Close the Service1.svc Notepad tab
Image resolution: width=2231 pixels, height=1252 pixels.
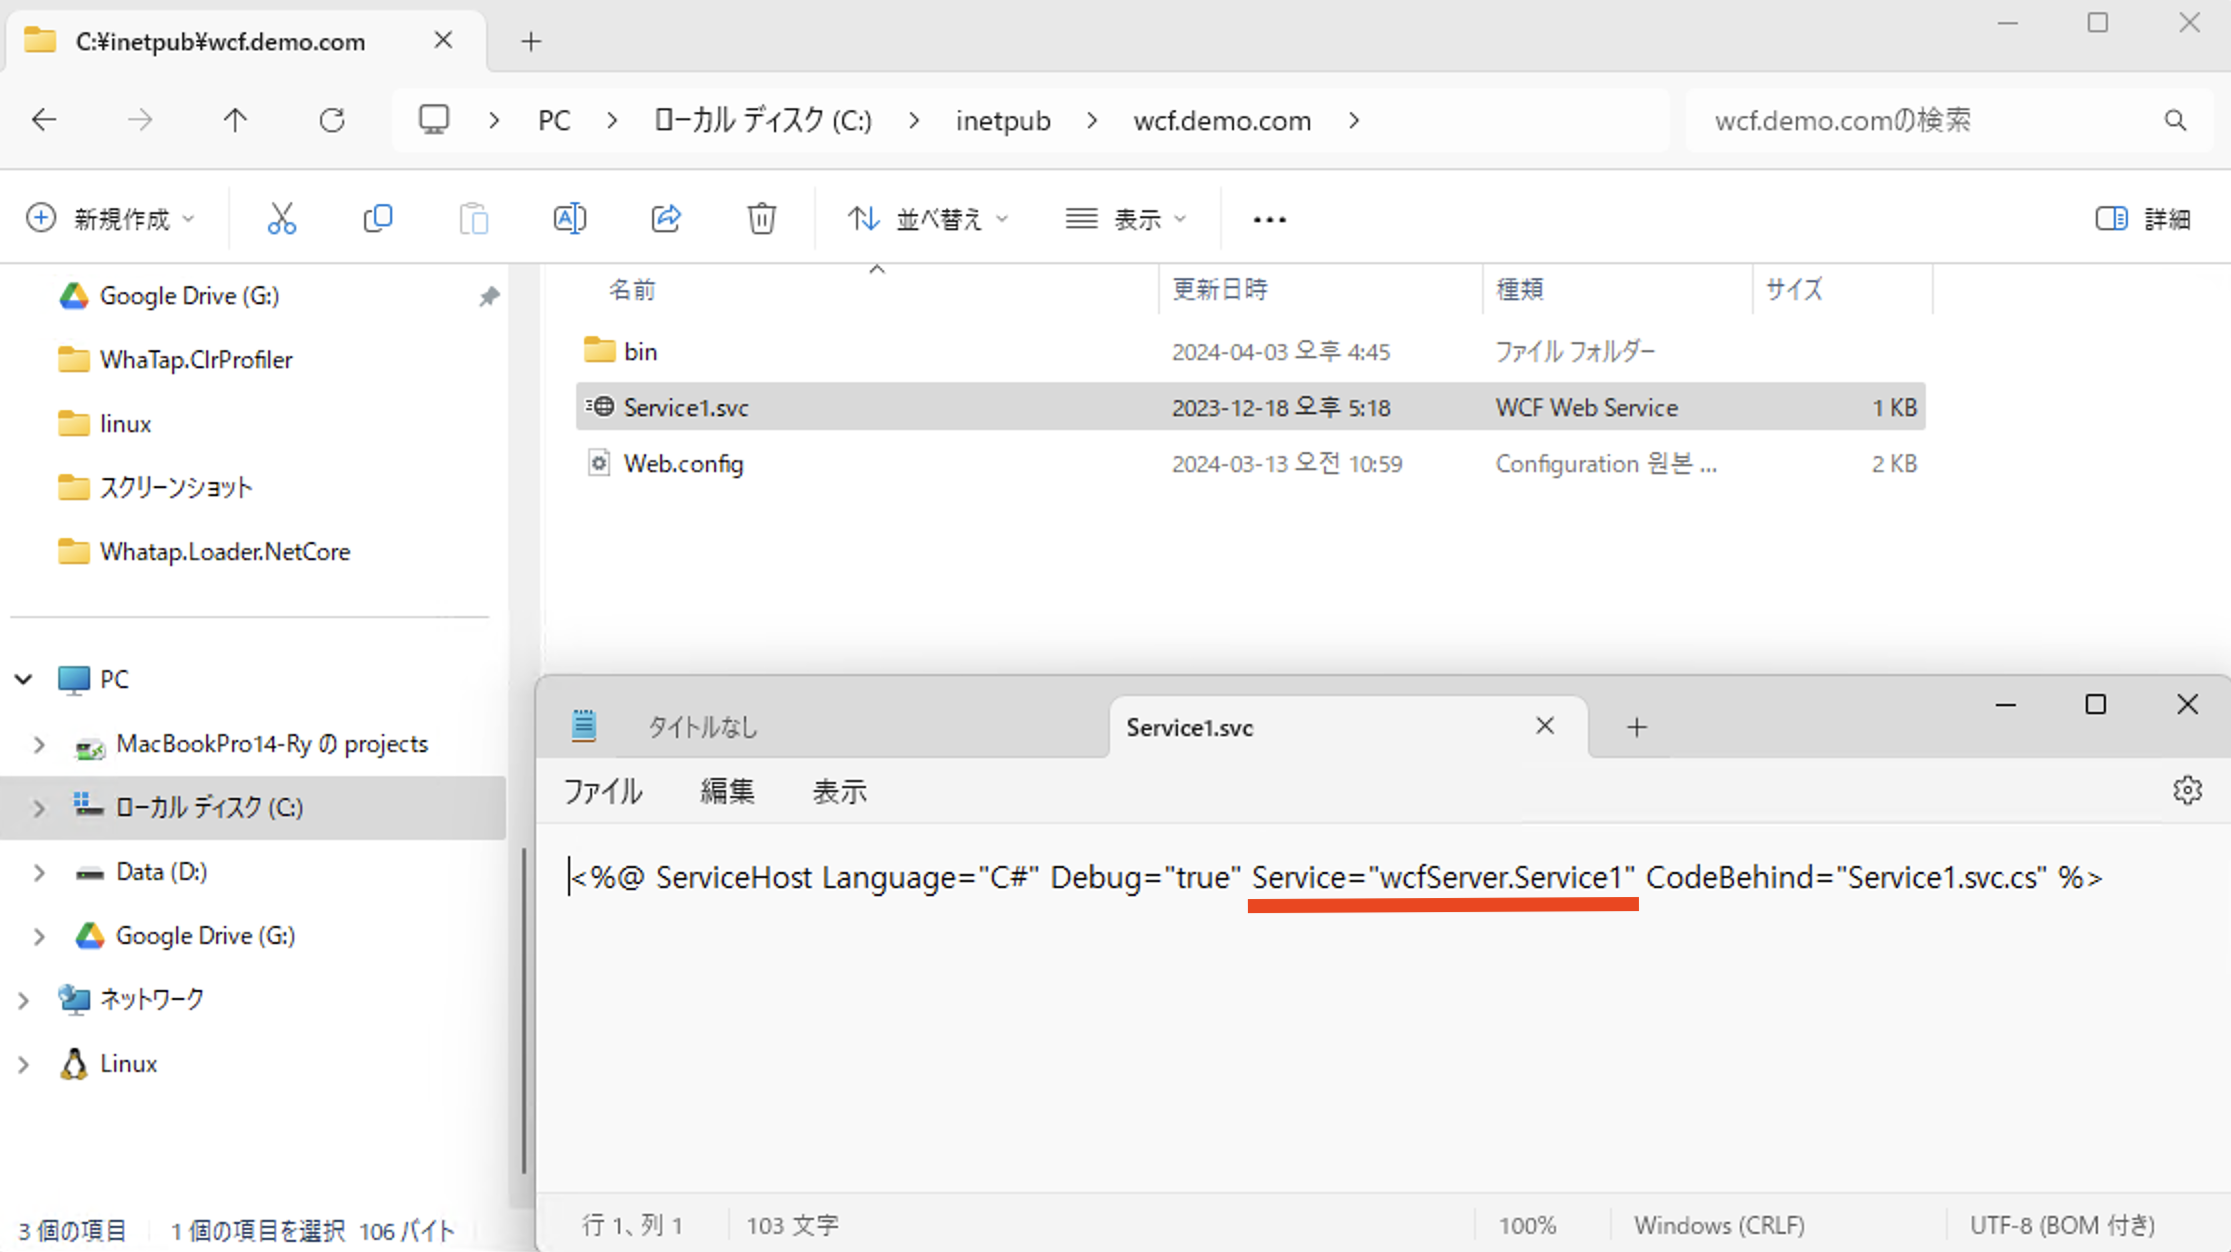tap(1545, 726)
